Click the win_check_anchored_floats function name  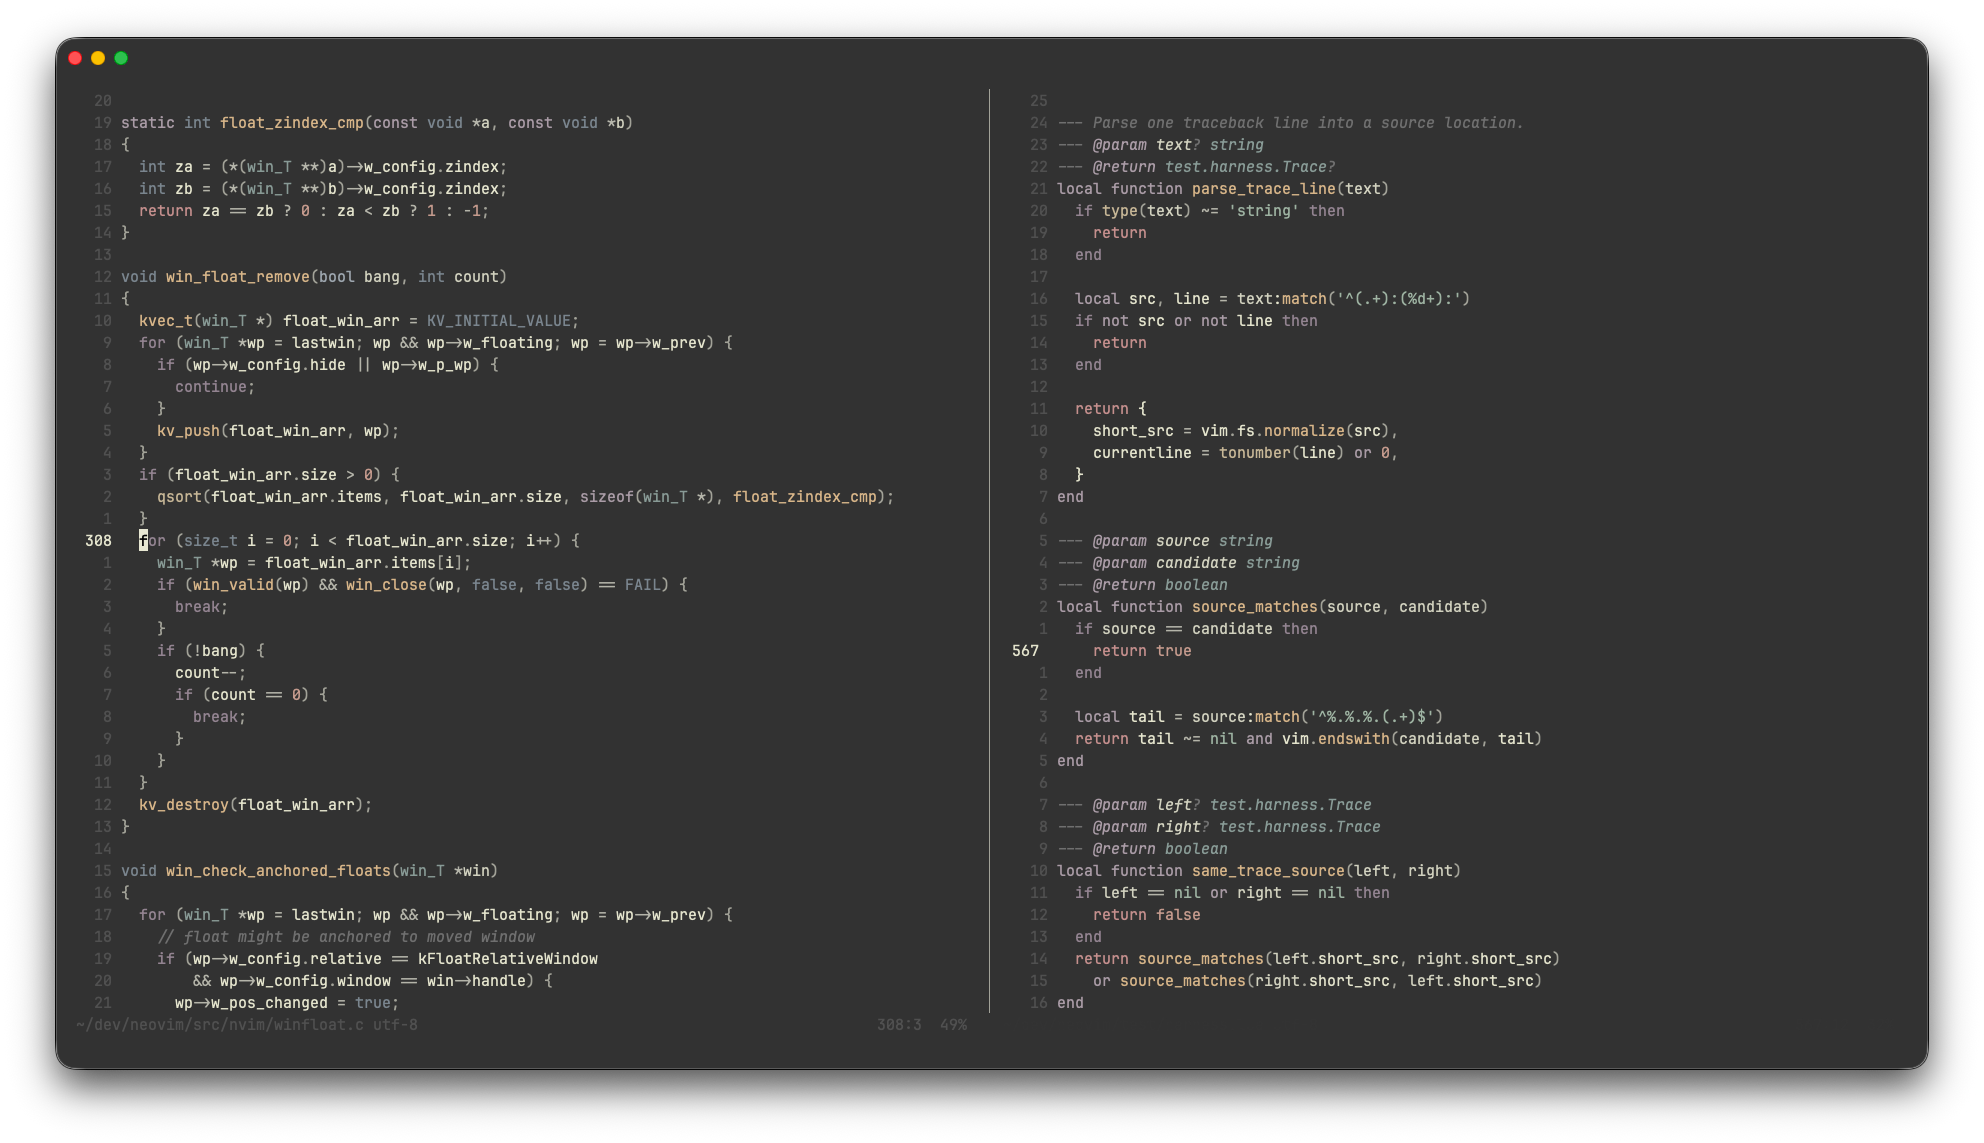tap(278, 871)
